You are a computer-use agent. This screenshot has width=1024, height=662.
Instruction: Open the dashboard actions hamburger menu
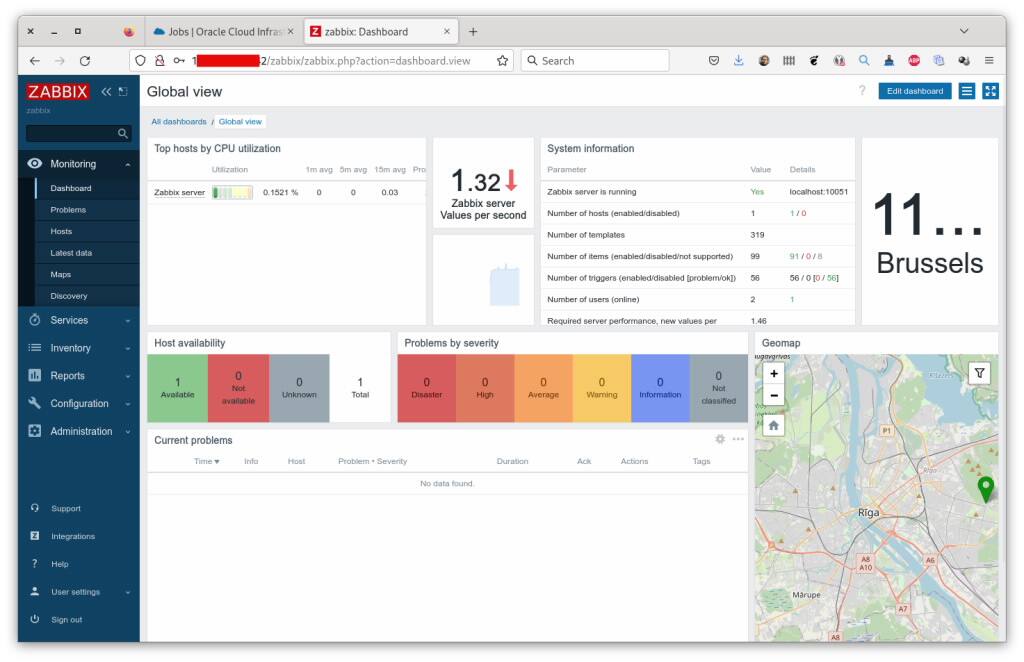pos(967,91)
